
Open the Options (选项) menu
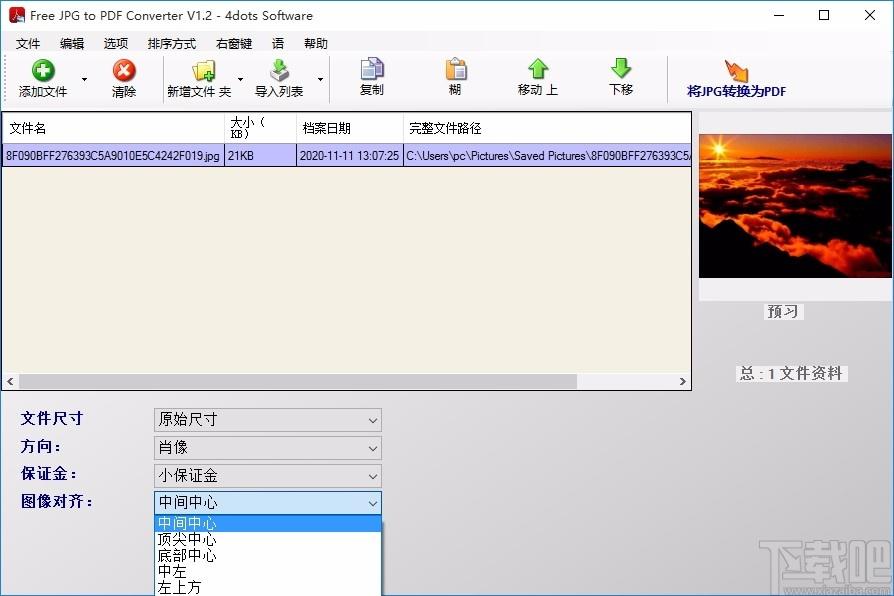(116, 44)
